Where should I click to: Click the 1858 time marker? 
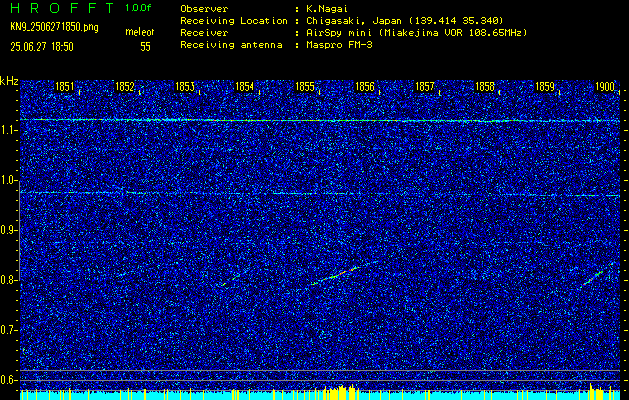[485, 87]
